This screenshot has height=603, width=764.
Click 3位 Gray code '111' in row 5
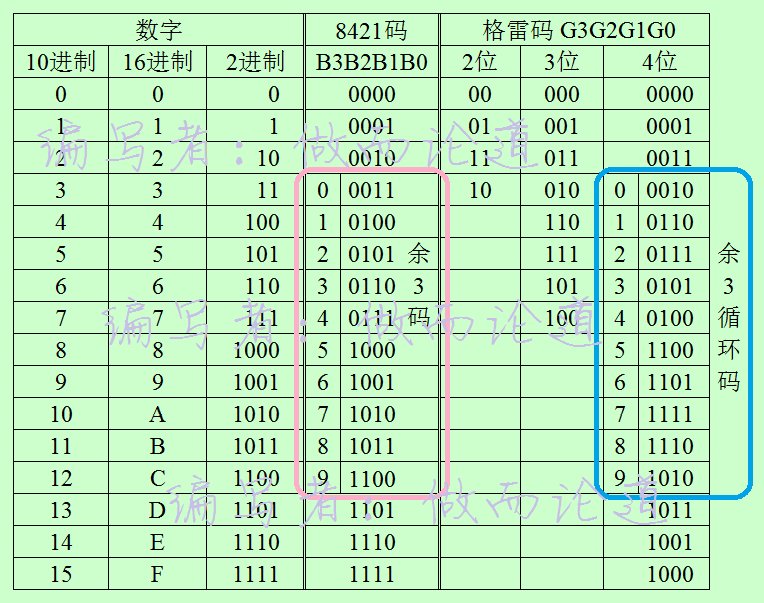(x=562, y=254)
